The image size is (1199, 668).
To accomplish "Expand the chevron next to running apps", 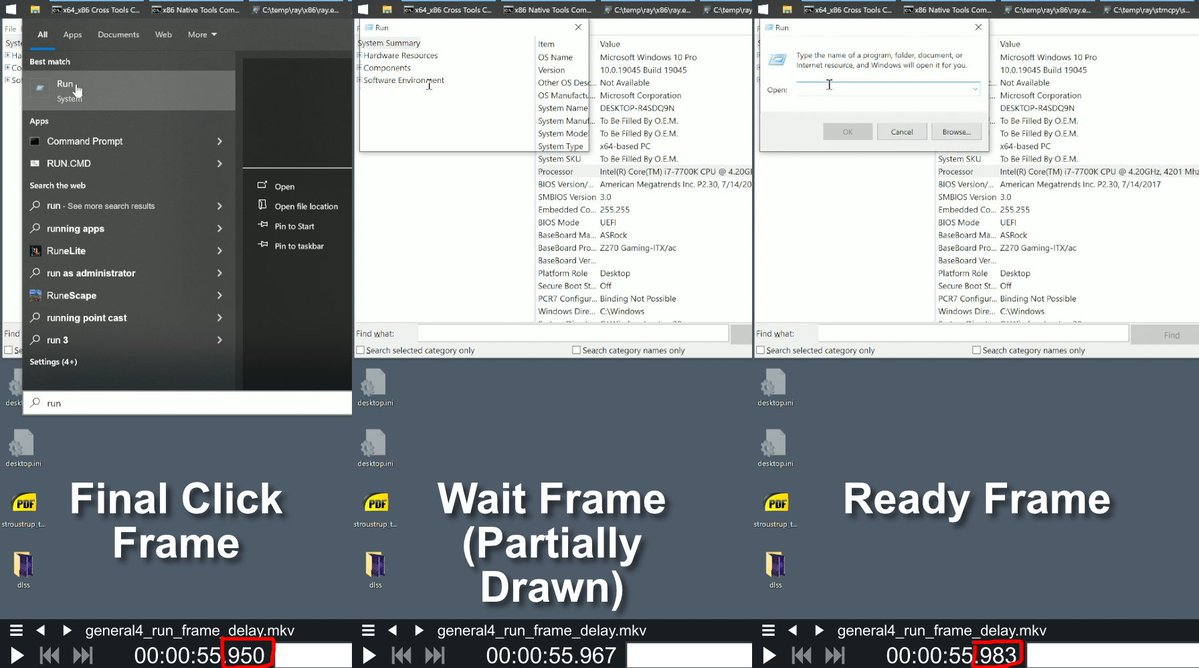I will [x=219, y=229].
